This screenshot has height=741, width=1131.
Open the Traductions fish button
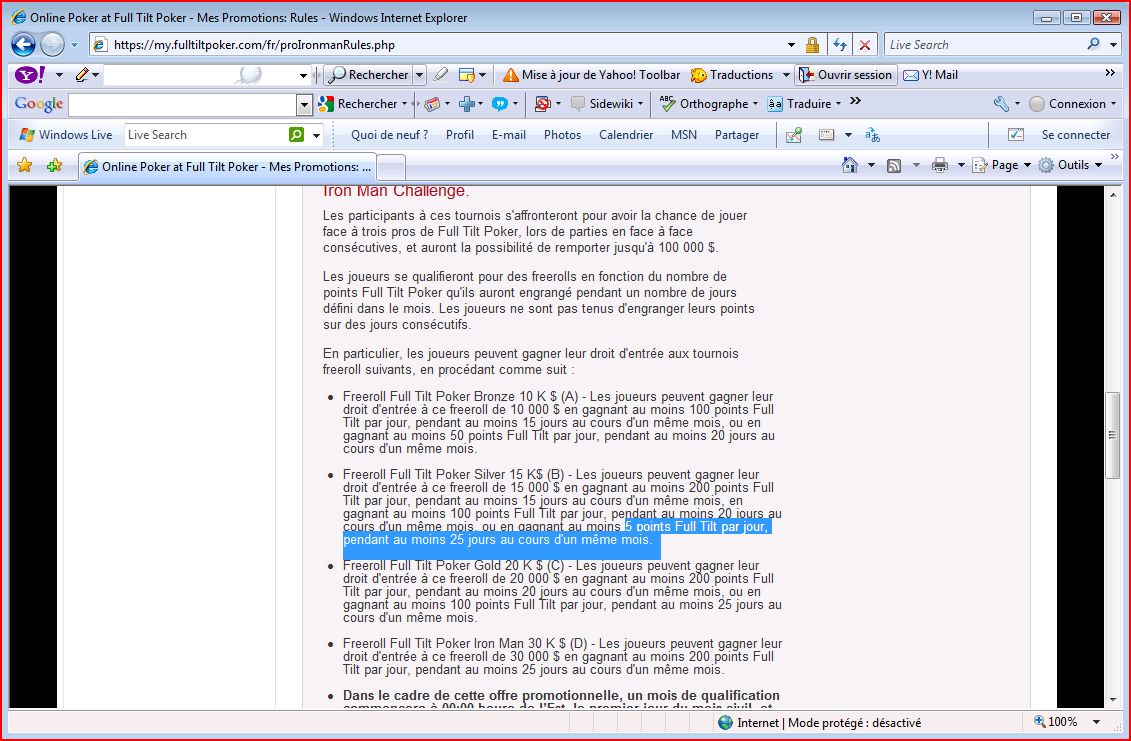coord(731,75)
